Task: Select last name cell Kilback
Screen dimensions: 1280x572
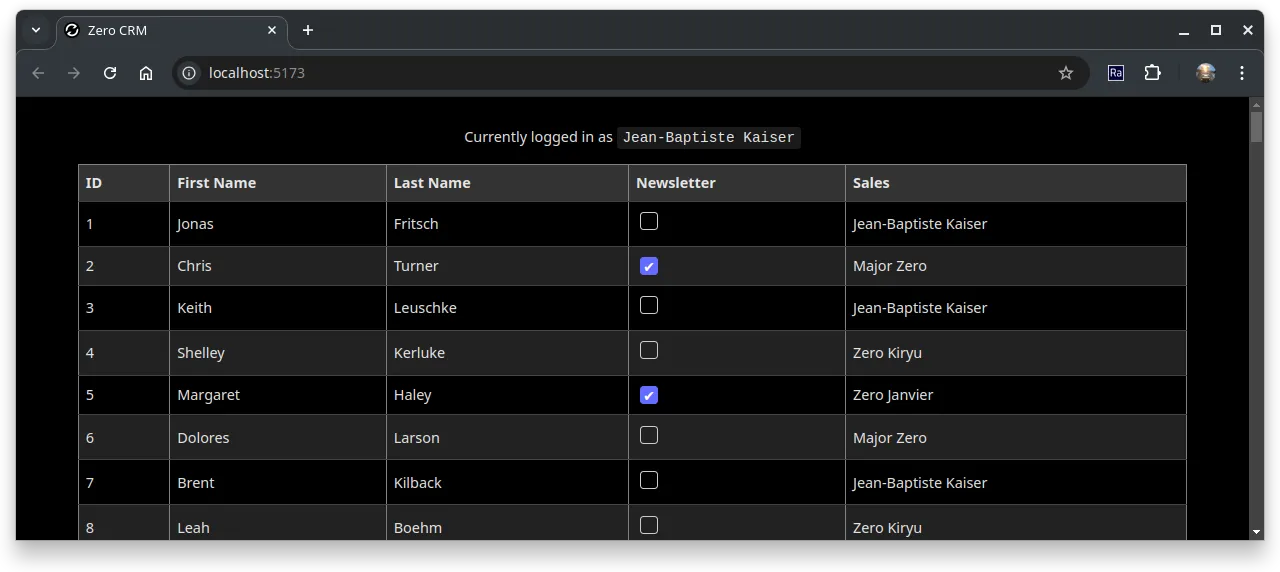Action: [x=507, y=483]
